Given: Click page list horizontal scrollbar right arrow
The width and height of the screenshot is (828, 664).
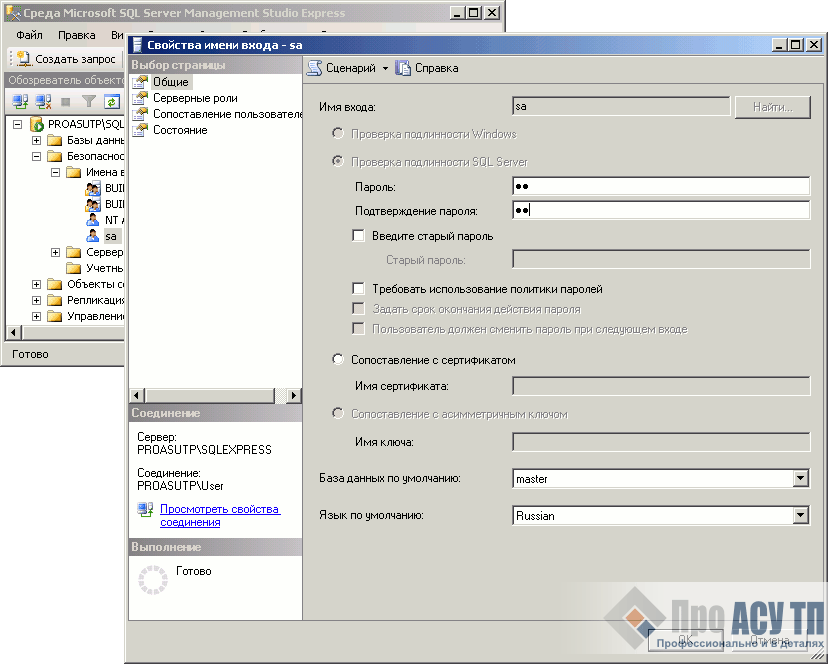Looking at the screenshot, I should pos(294,395).
